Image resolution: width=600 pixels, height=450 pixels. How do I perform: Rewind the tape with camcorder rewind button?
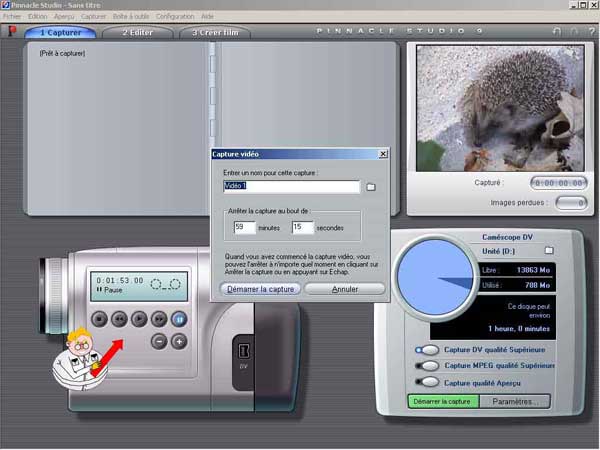coord(119,319)
